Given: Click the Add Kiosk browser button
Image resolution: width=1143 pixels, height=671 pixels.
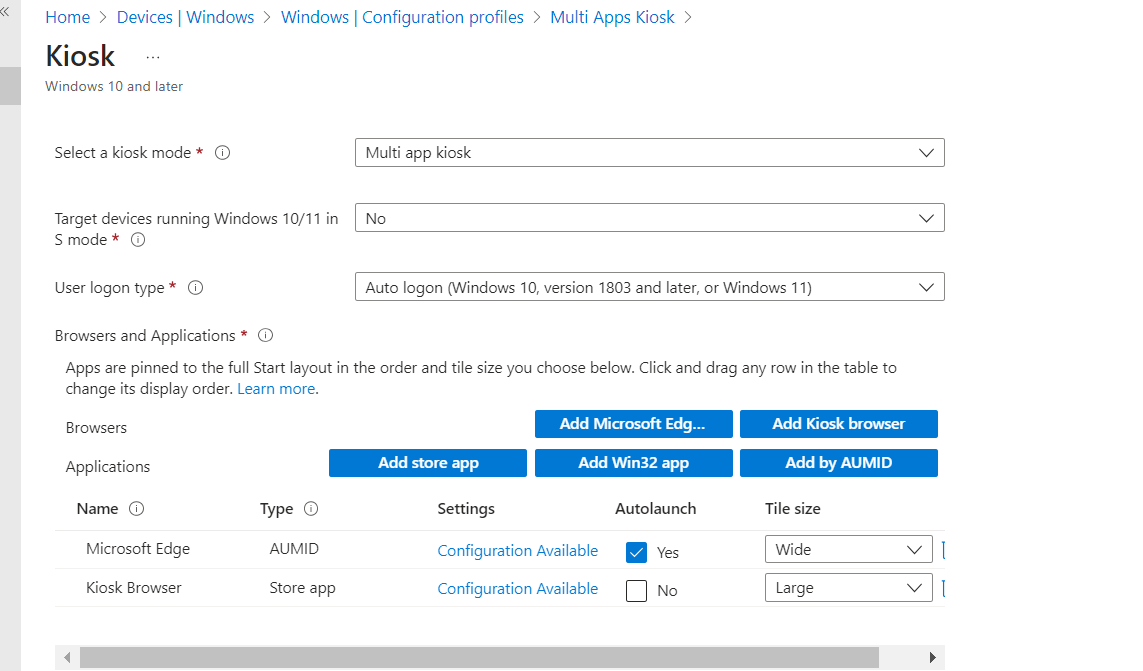Looking at the screenshot, I should point(839,424).
